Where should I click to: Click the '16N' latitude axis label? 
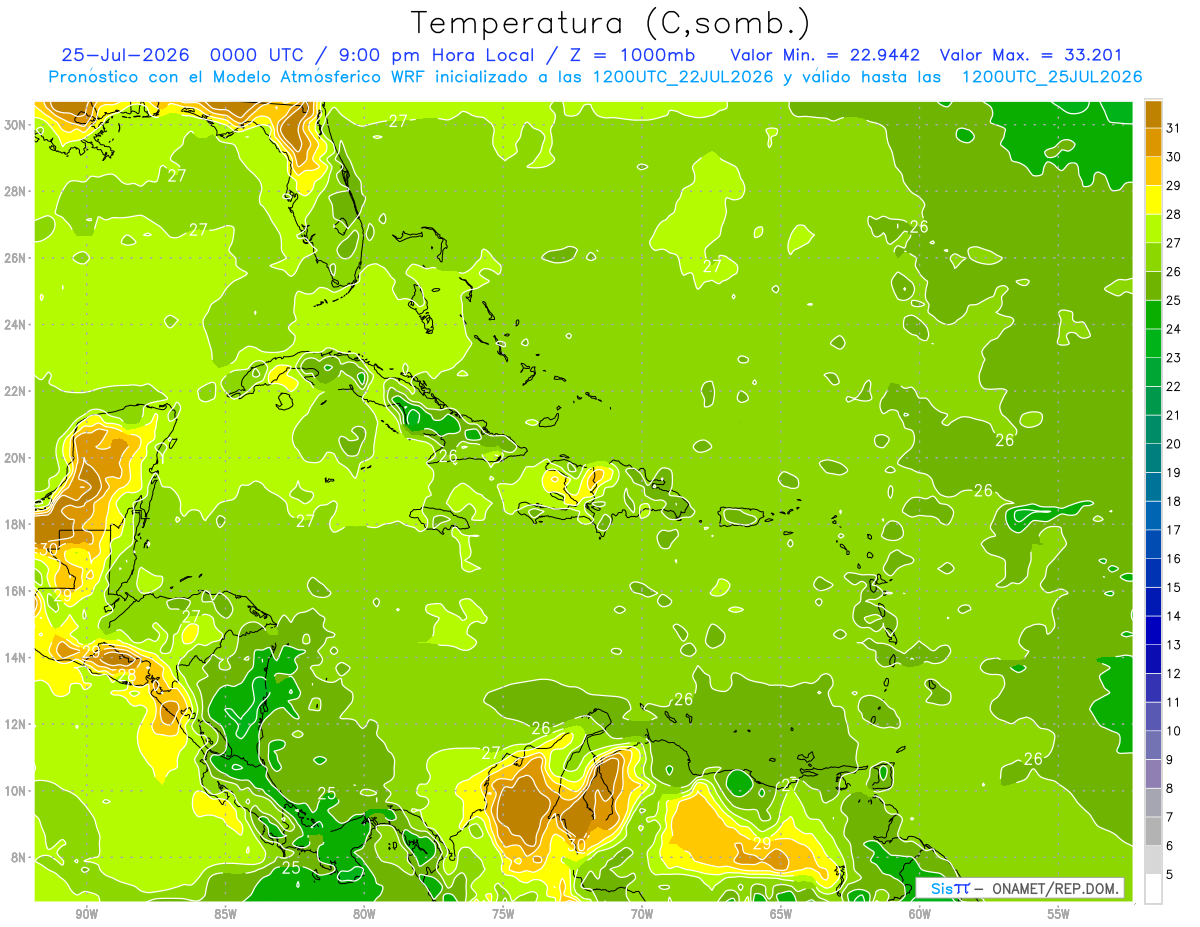pos(17,591)
